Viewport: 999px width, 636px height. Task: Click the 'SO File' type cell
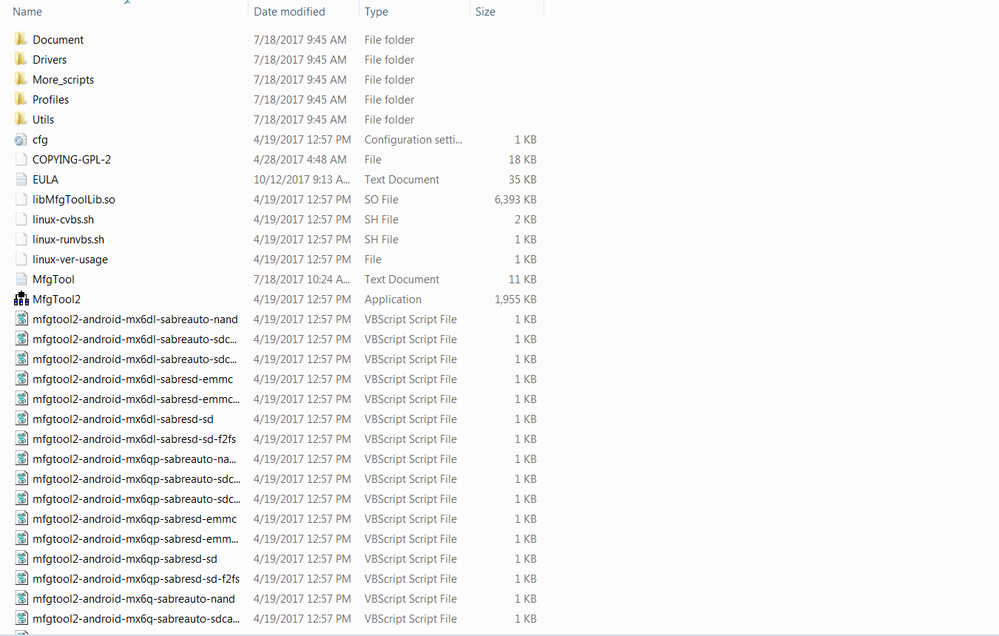point(381,199)
